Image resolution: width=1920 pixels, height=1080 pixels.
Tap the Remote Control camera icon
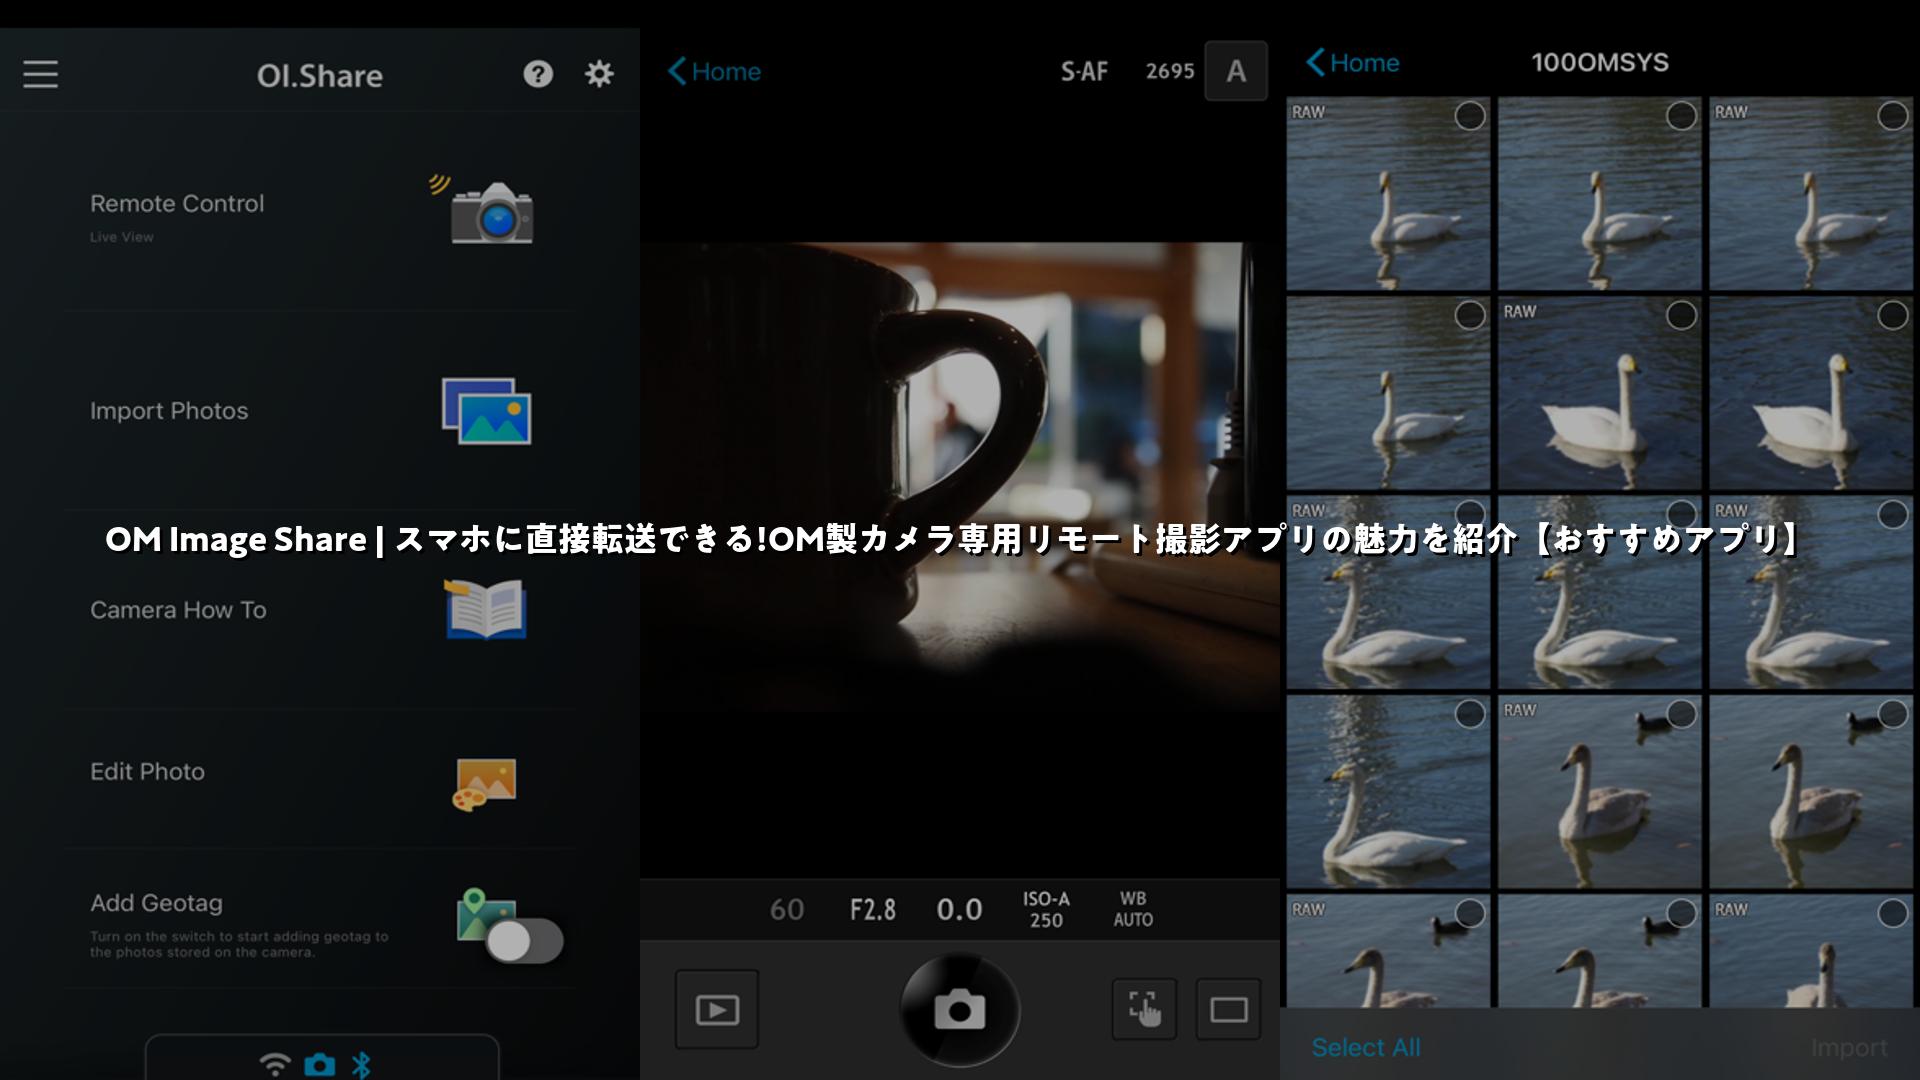click(490, 212)
